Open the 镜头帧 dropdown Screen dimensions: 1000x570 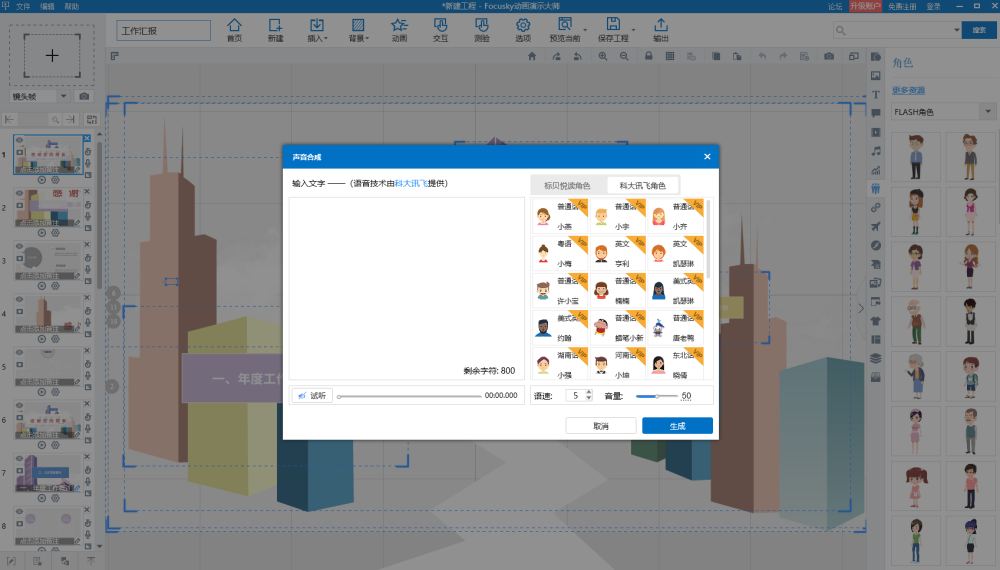click(x=63, y=96)
